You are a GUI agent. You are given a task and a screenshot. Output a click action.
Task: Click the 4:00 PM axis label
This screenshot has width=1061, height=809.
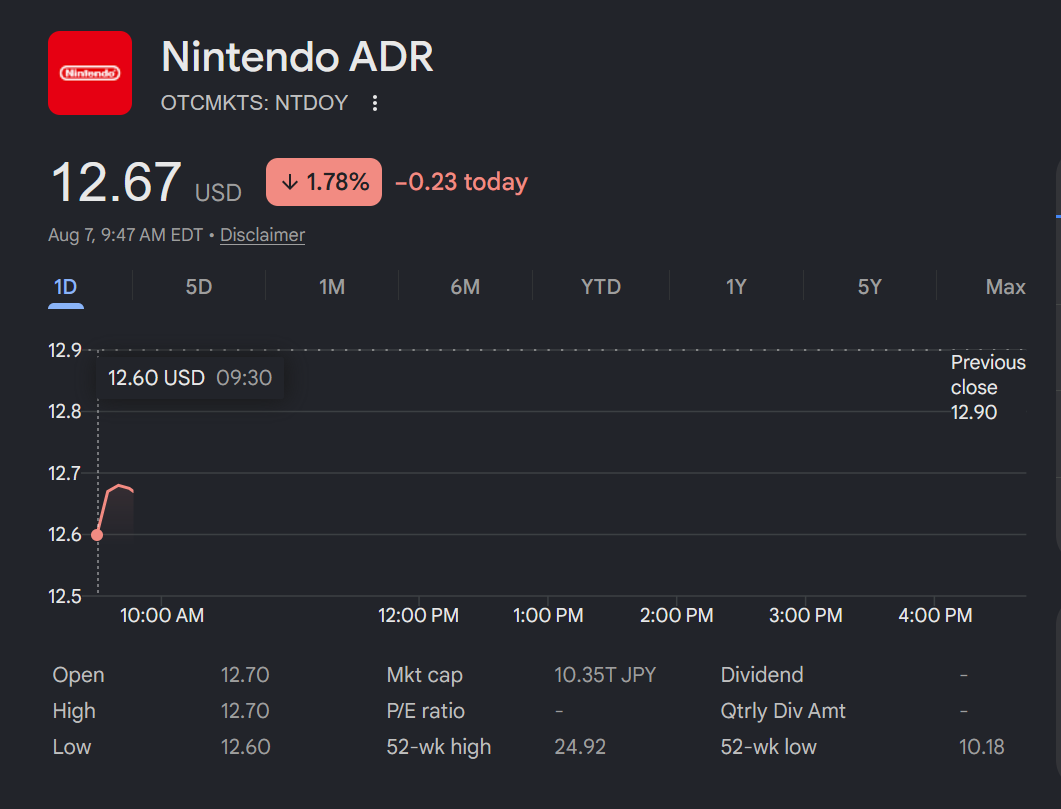(x=935, y=616)
